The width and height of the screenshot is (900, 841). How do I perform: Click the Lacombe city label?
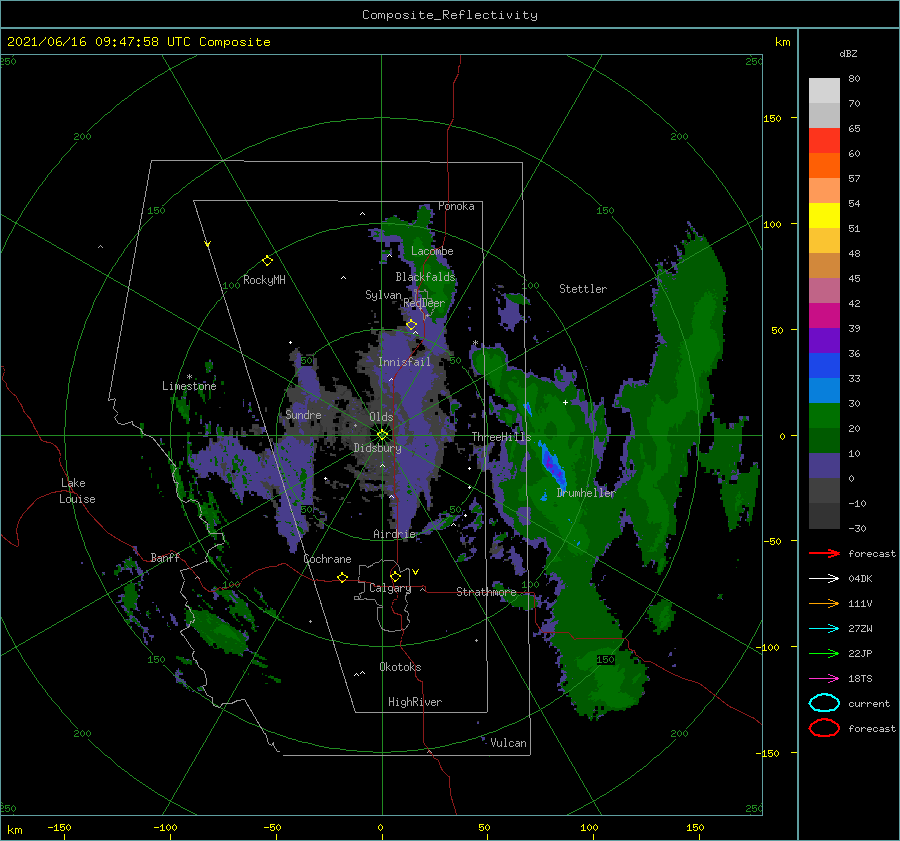(432, 251)
